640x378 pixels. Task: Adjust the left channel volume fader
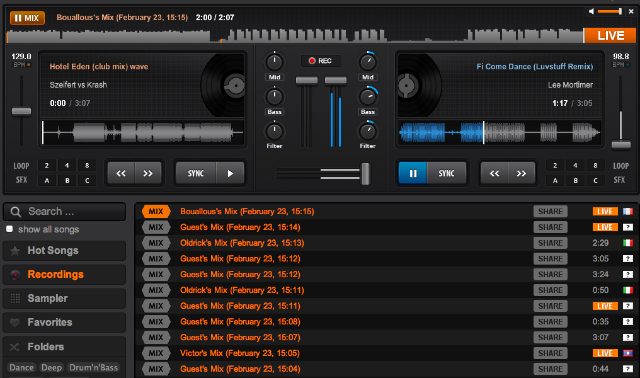307,80
